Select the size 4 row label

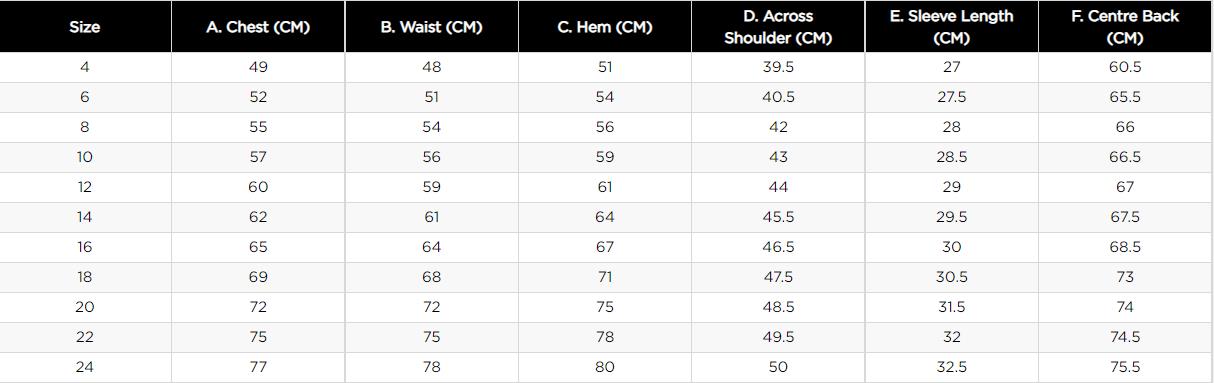(85, 67)
